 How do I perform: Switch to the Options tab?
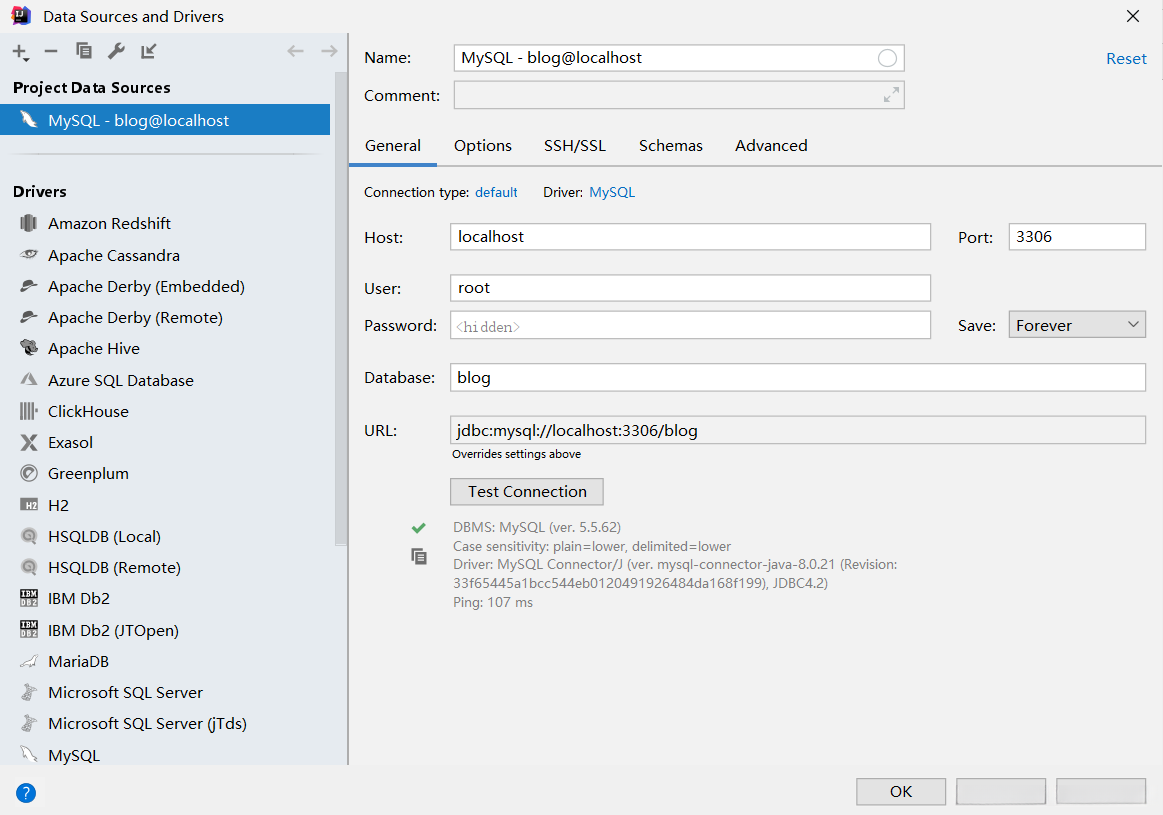pyautogui.click(x=483, y=146)
